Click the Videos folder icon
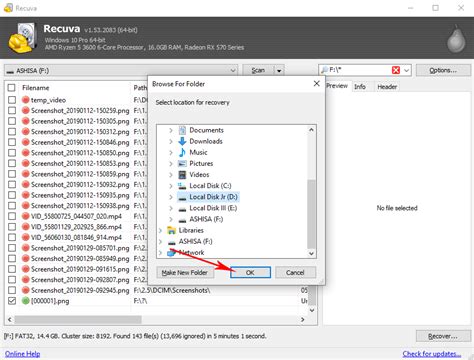The width and height of the screenshot is (474, 360). pyautogui.click(x=182, y=175)
